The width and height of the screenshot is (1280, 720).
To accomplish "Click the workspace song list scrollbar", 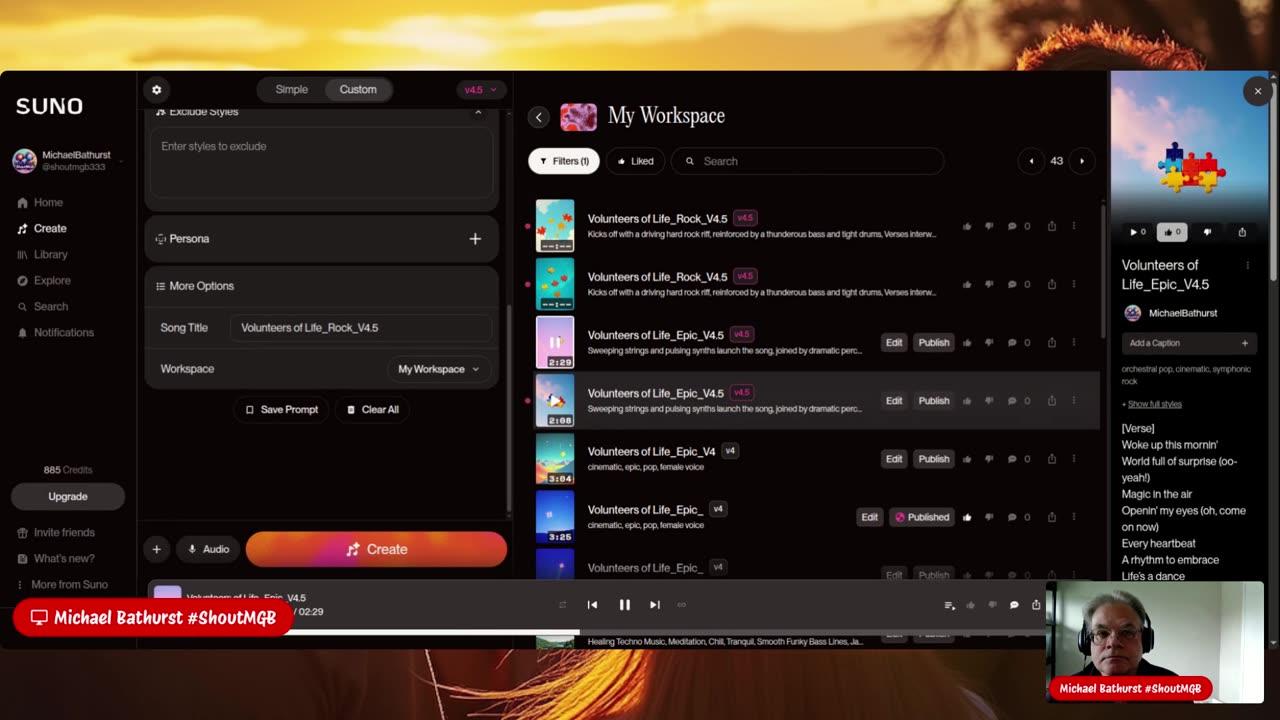I will [1104, 270].
